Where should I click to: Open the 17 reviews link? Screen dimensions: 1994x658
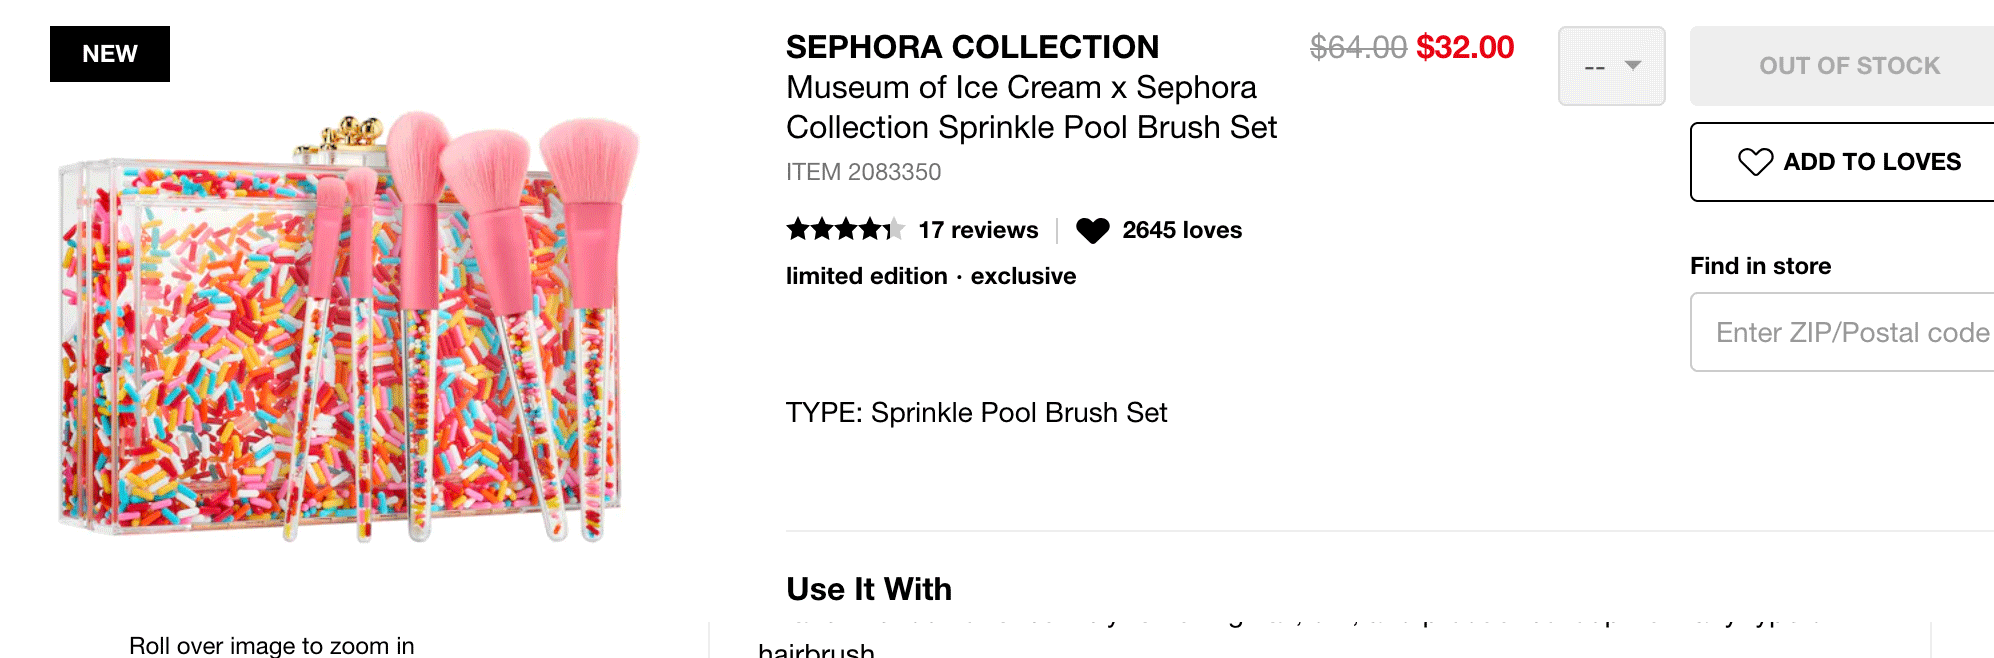point(978,230)
